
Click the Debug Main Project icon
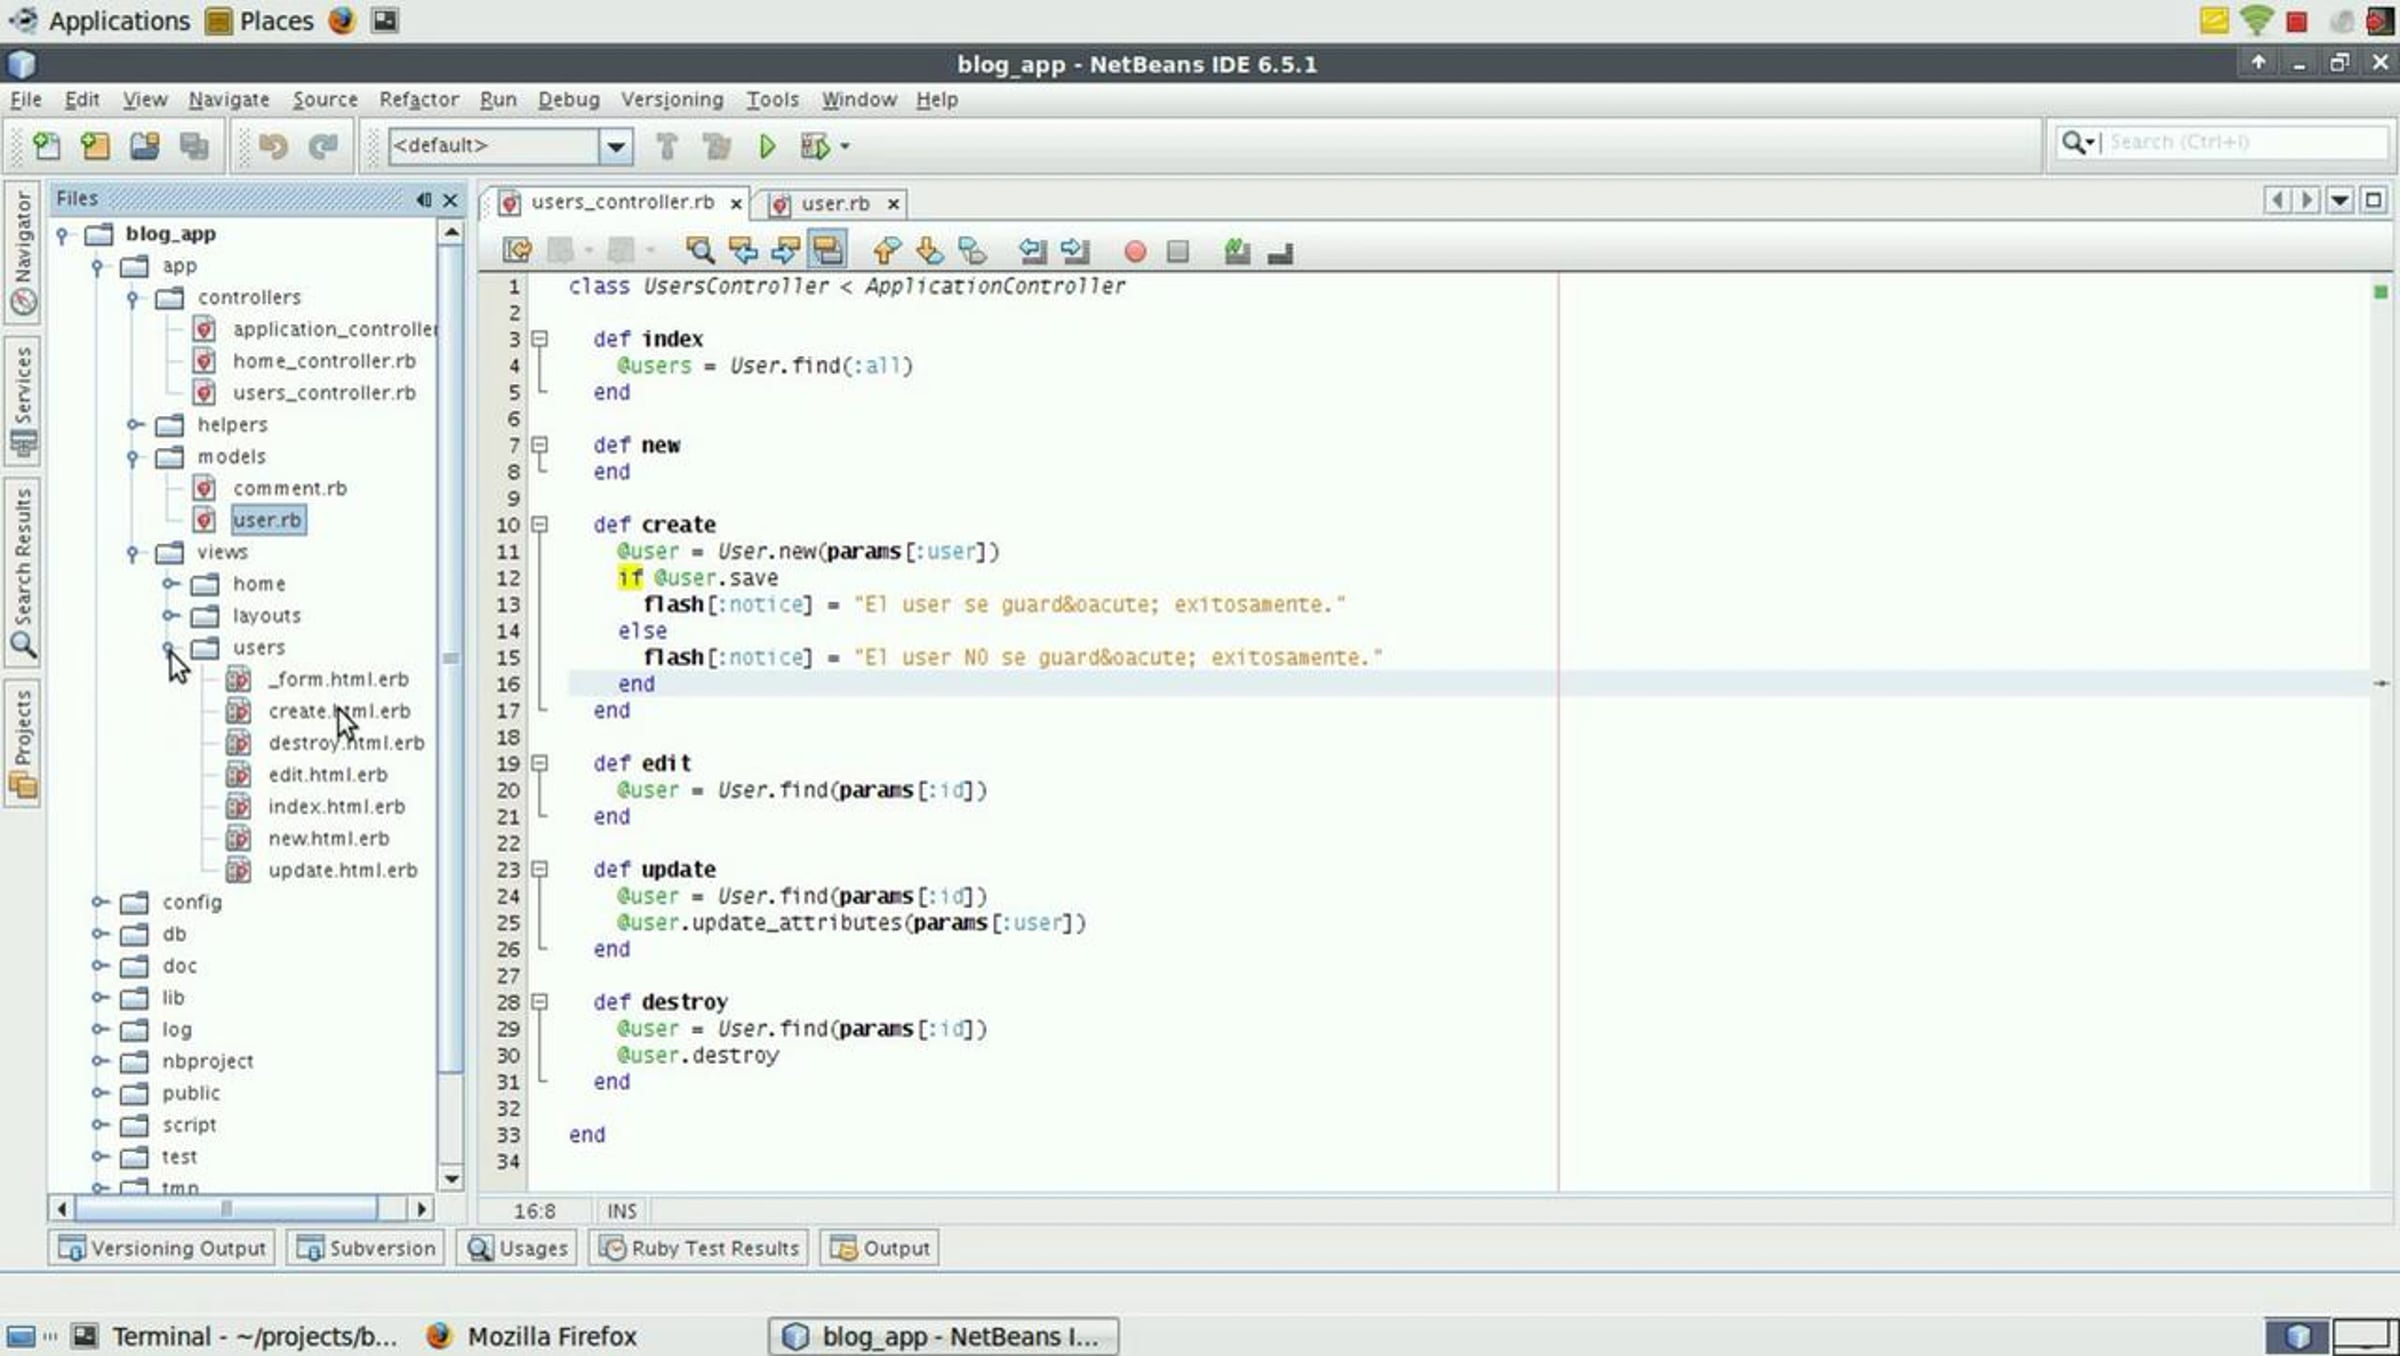[x=814, y=146]
